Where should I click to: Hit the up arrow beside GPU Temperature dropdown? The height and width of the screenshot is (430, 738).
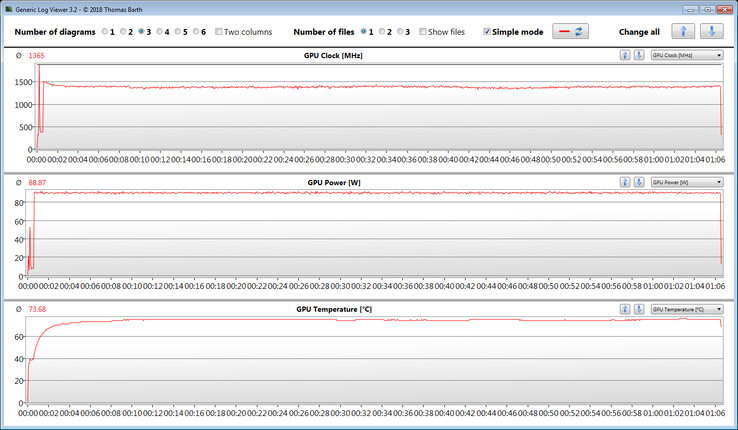coord(625,310)
